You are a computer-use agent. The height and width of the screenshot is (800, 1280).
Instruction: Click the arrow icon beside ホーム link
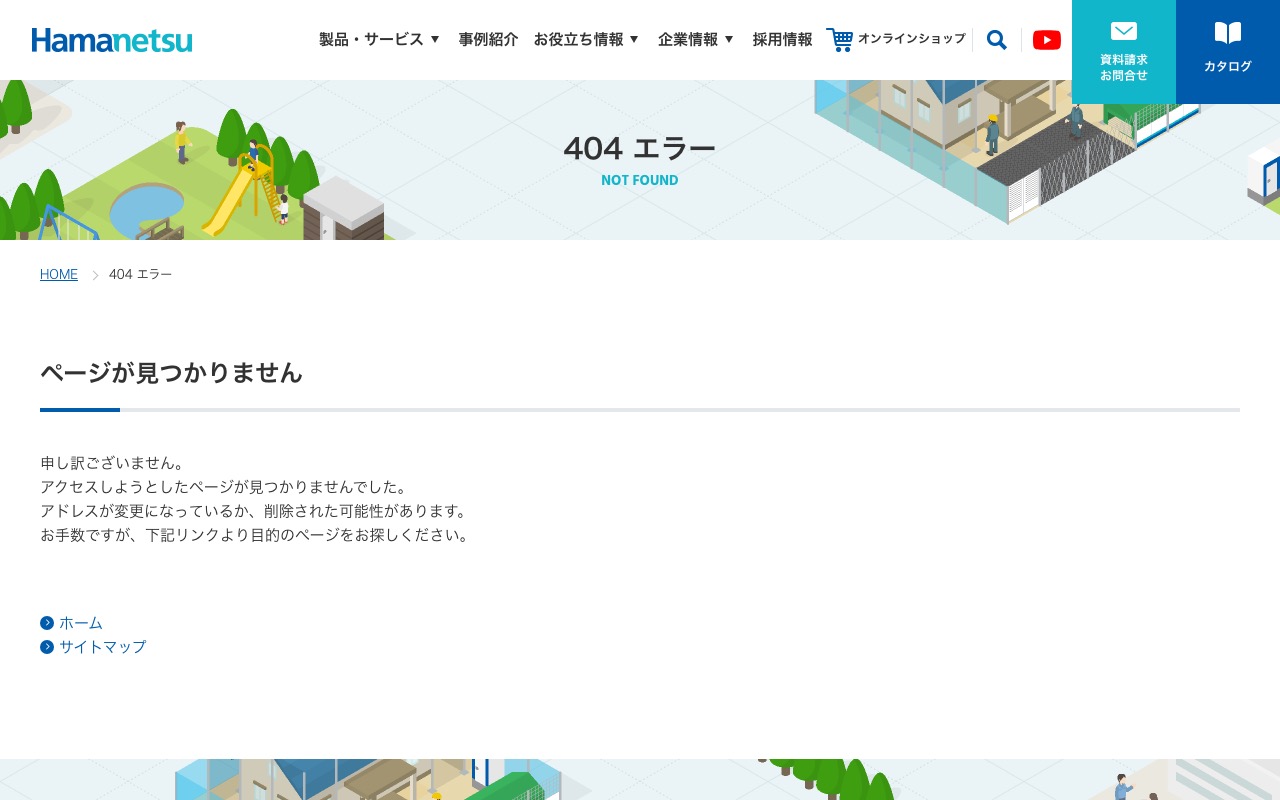[47, 623]
